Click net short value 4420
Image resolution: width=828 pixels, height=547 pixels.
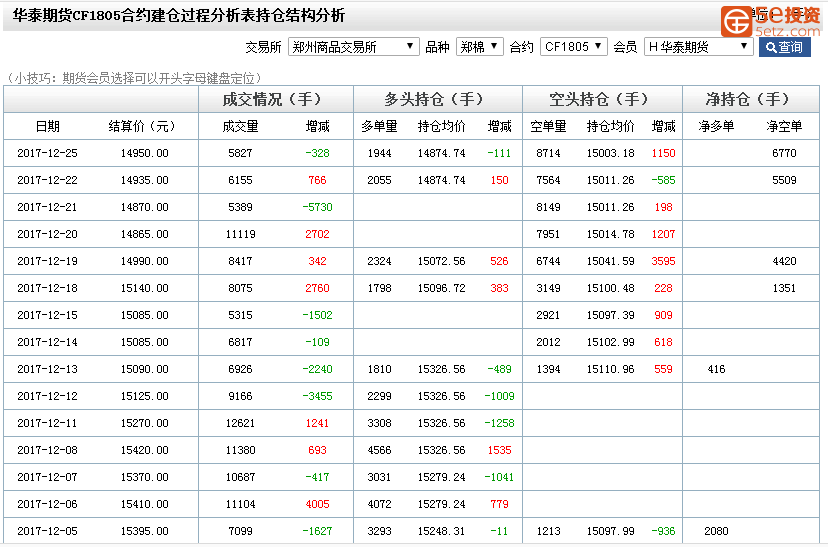point(784,261)
